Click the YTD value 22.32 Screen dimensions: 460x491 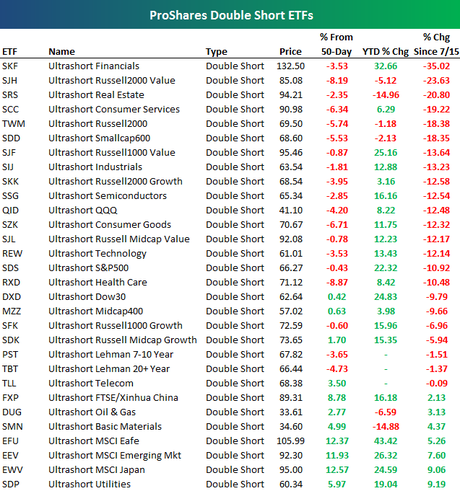tap(386, 268)
